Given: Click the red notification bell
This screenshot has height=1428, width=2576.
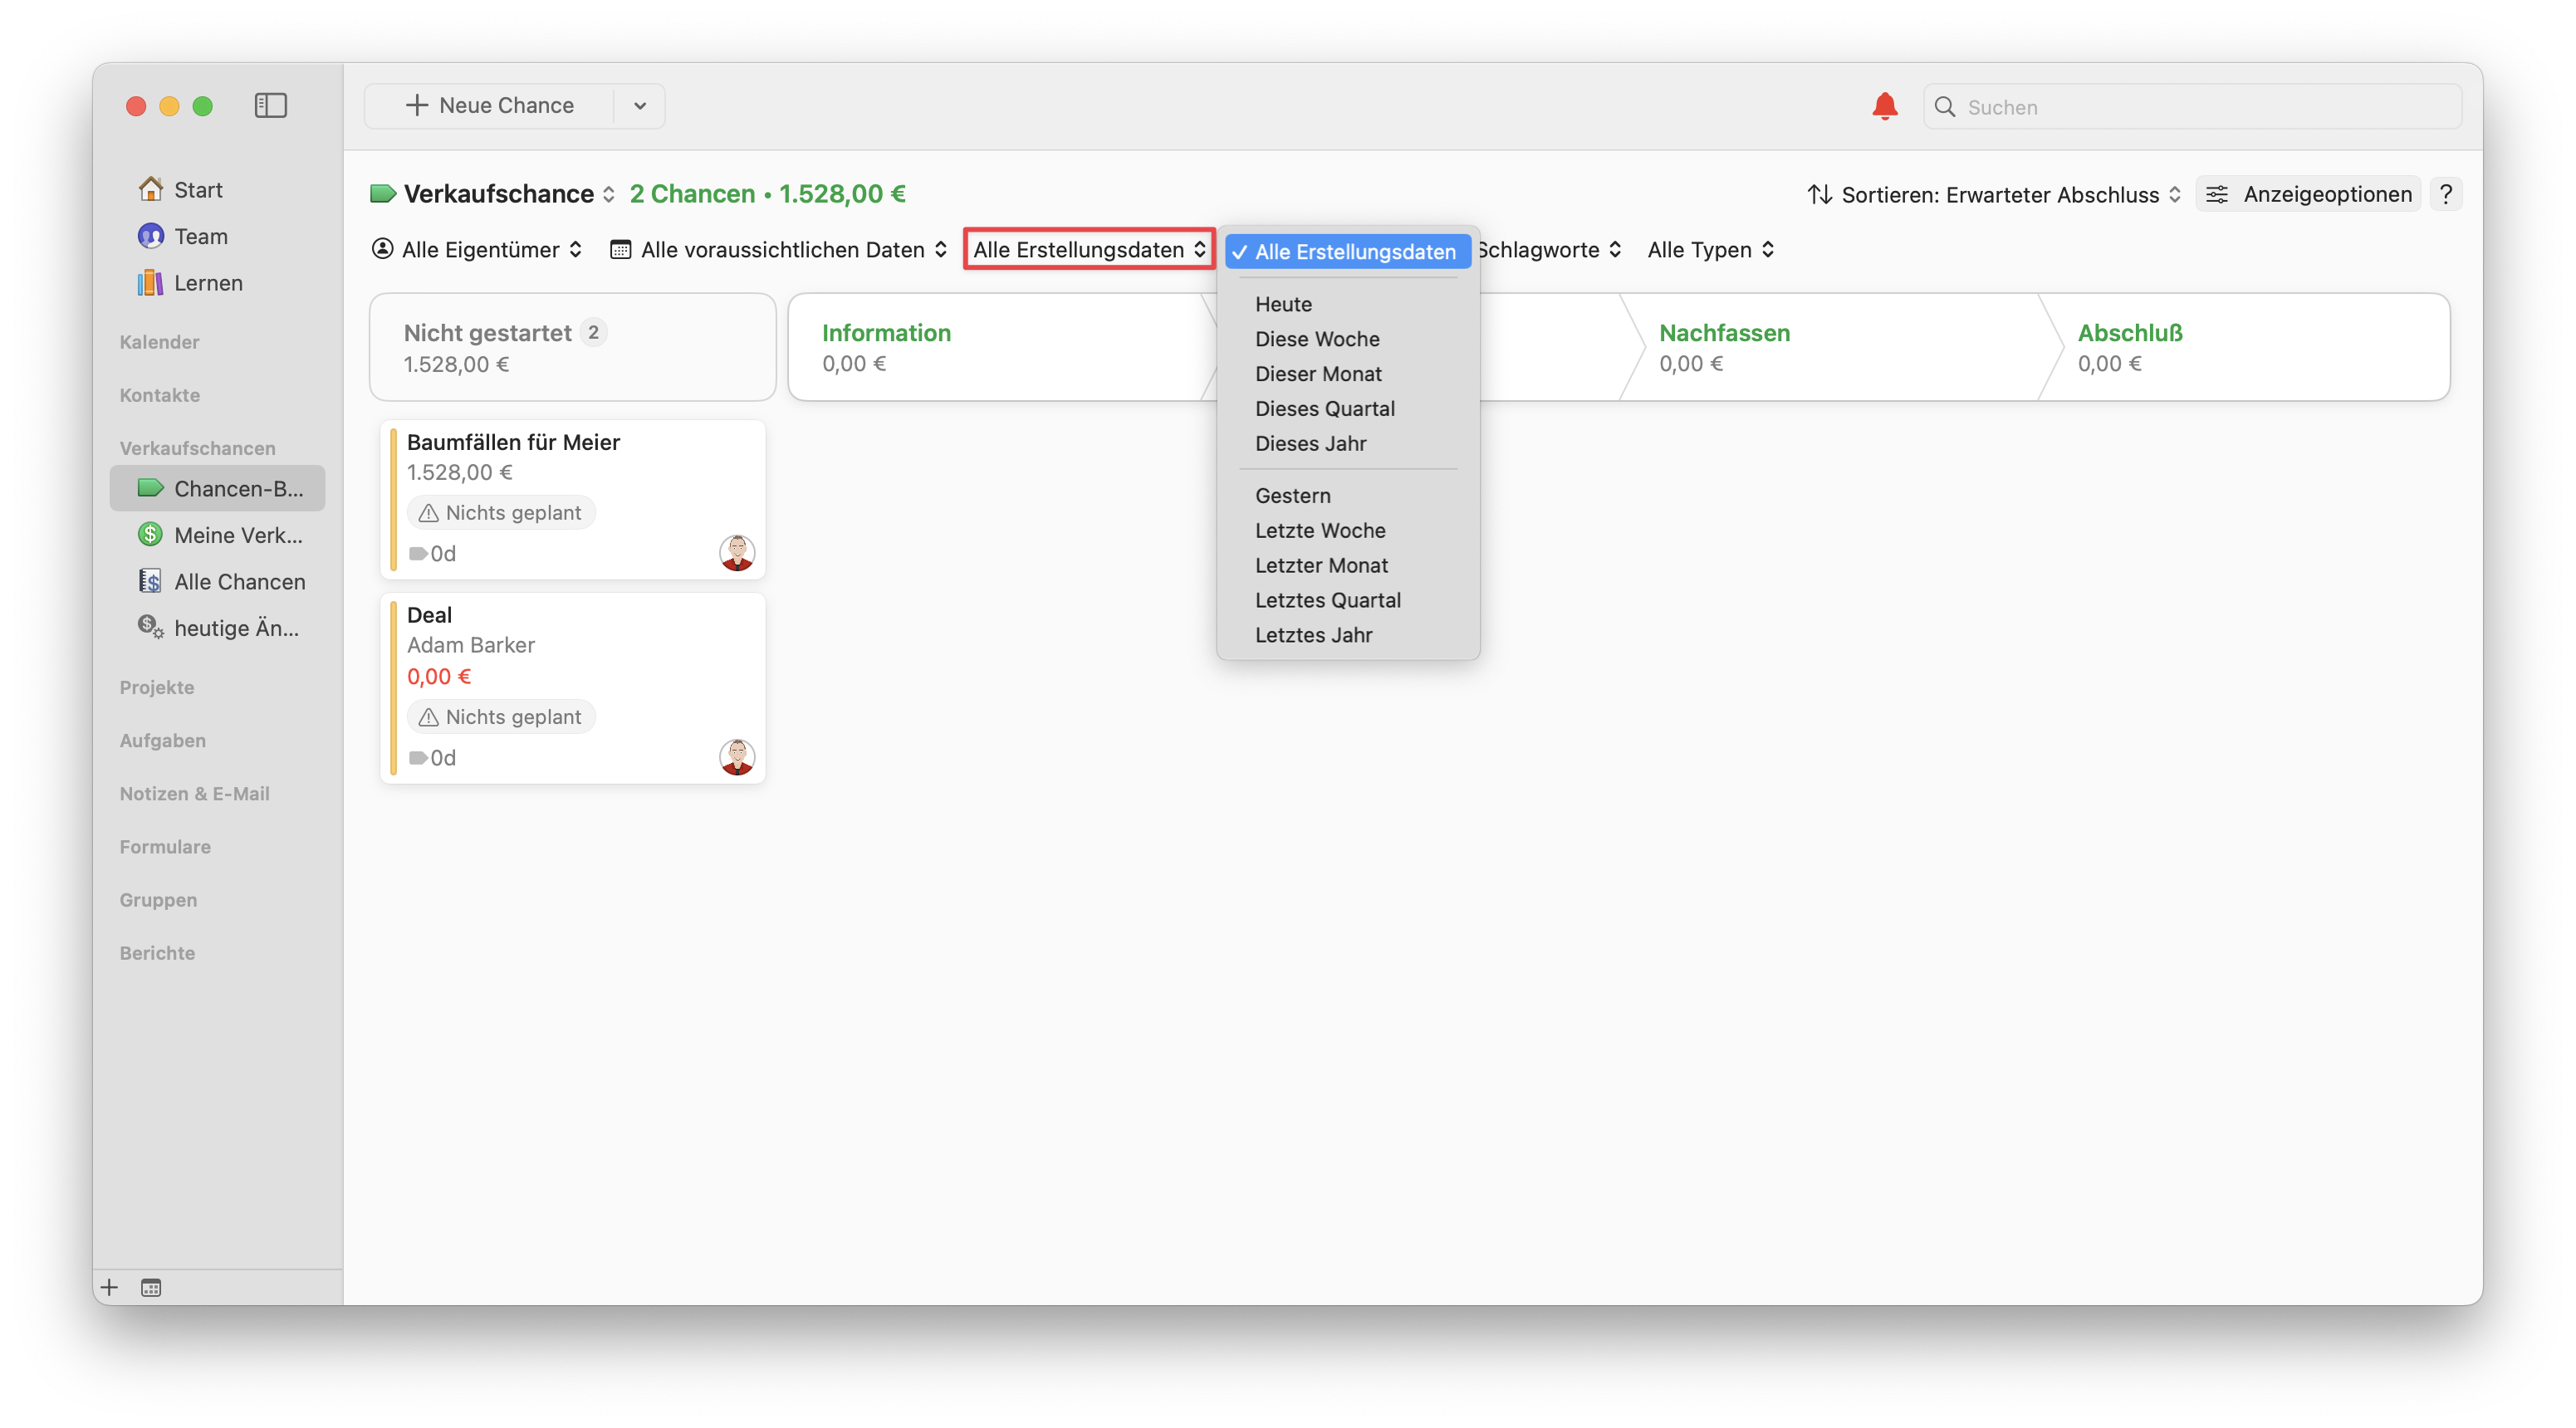Looking at the screenshot, I should tap(1884, 106).
